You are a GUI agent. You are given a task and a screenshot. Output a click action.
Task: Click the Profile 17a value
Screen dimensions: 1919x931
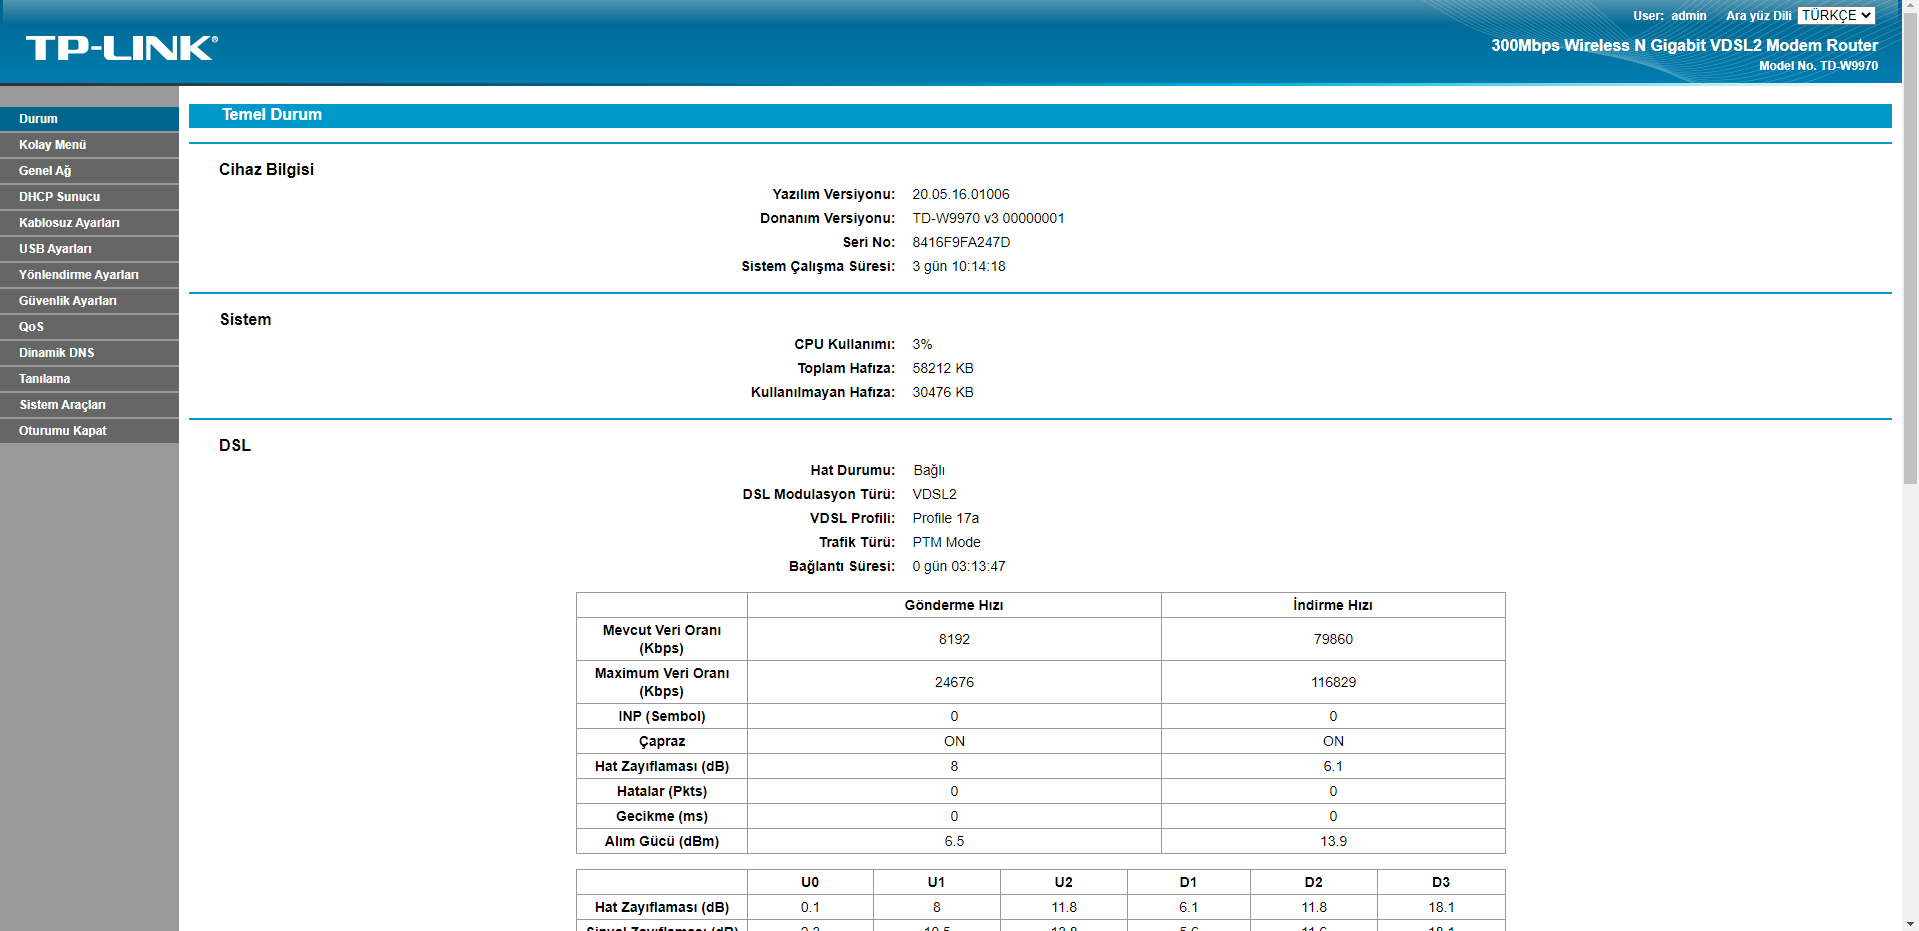coord(946,518)
